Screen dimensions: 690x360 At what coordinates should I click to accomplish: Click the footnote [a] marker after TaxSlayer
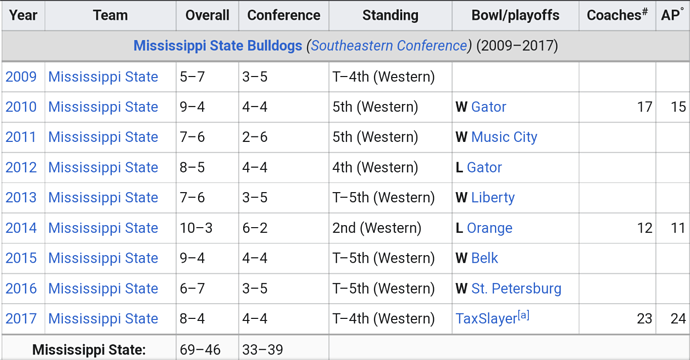(x=523, y=315)
